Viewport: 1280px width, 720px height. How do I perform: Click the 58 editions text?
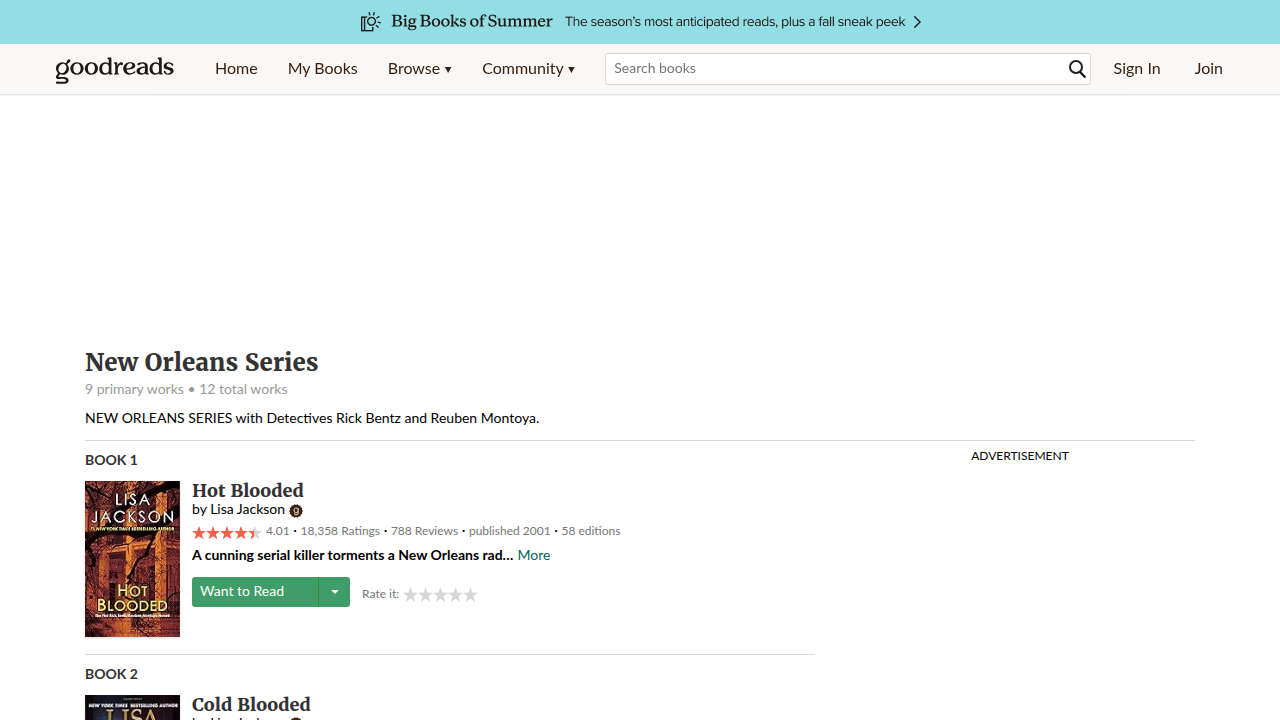[591, 531]
